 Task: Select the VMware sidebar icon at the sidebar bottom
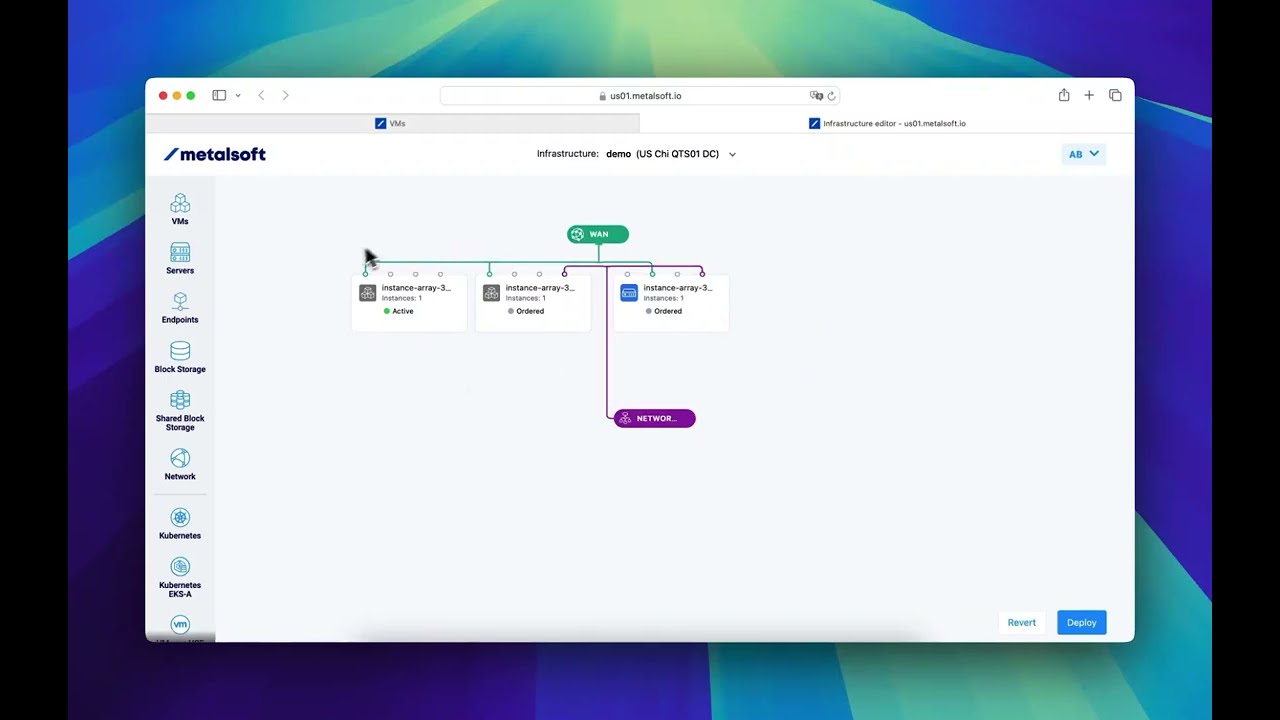pyautogui.click(x=180, y=626)
